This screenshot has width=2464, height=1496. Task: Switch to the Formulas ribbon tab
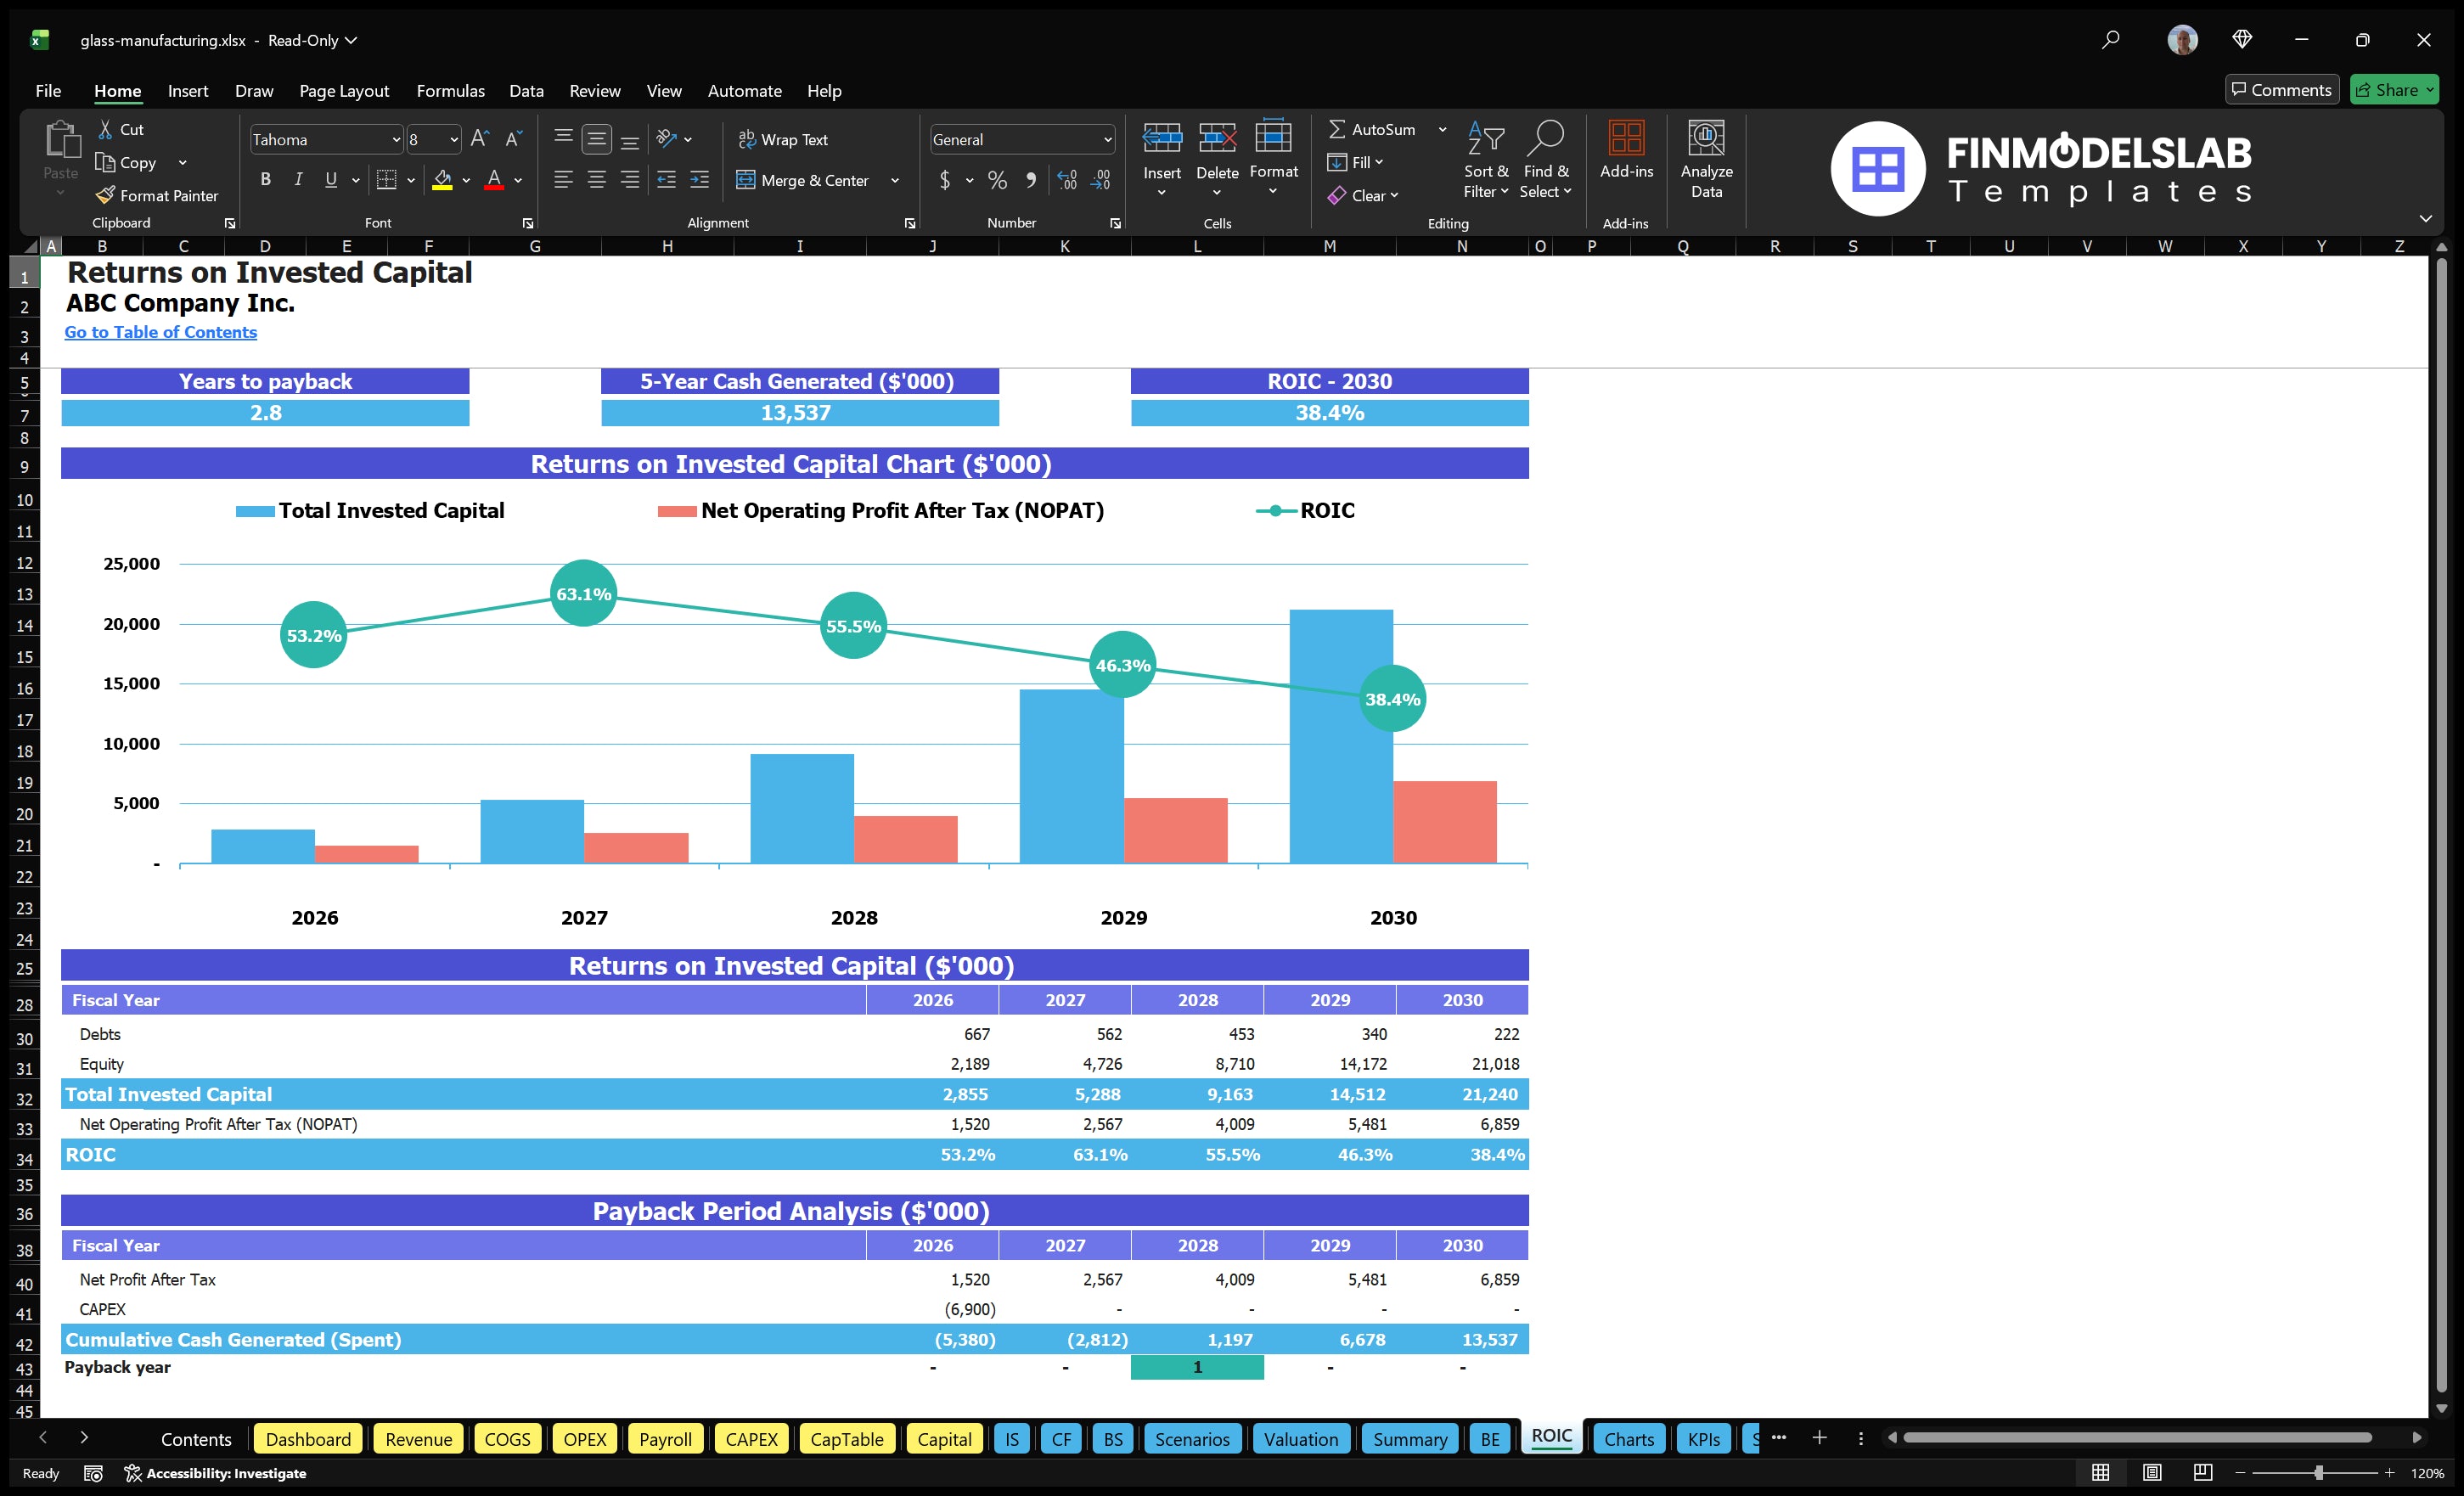click(450, 90)
